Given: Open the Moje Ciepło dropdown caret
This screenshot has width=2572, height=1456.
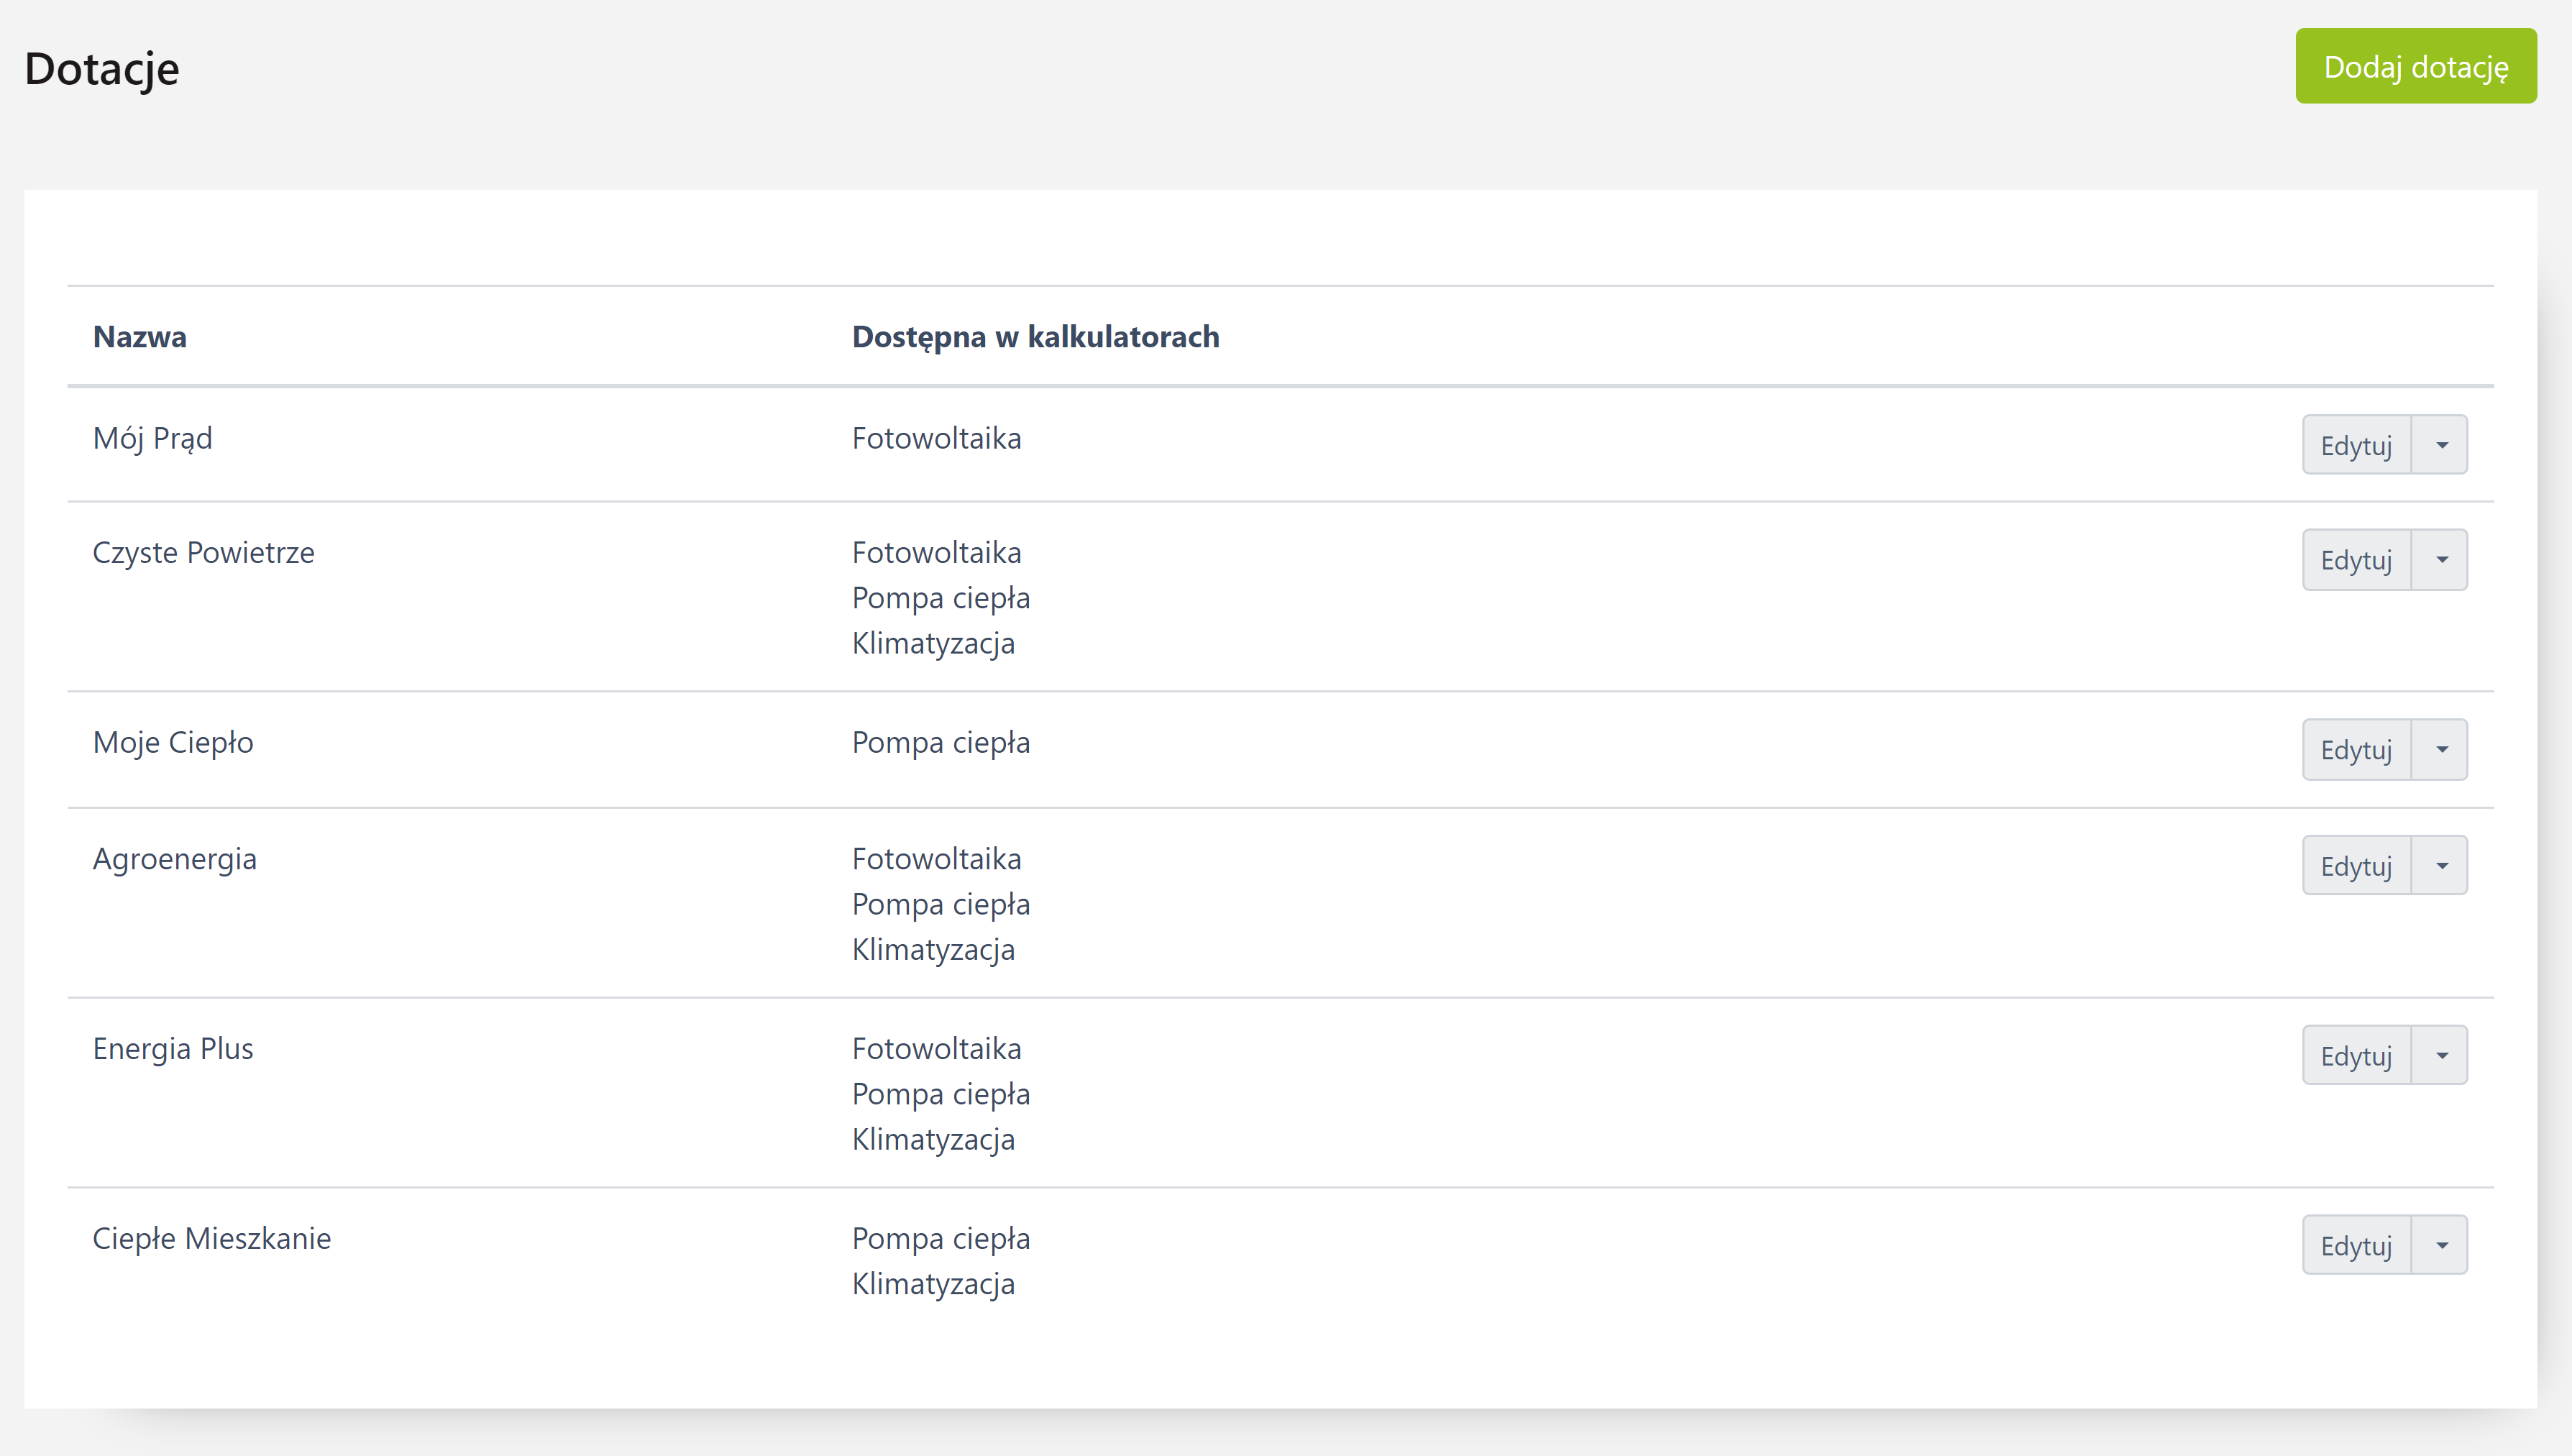Looking at the screenshot, I should click(2441, 750).
